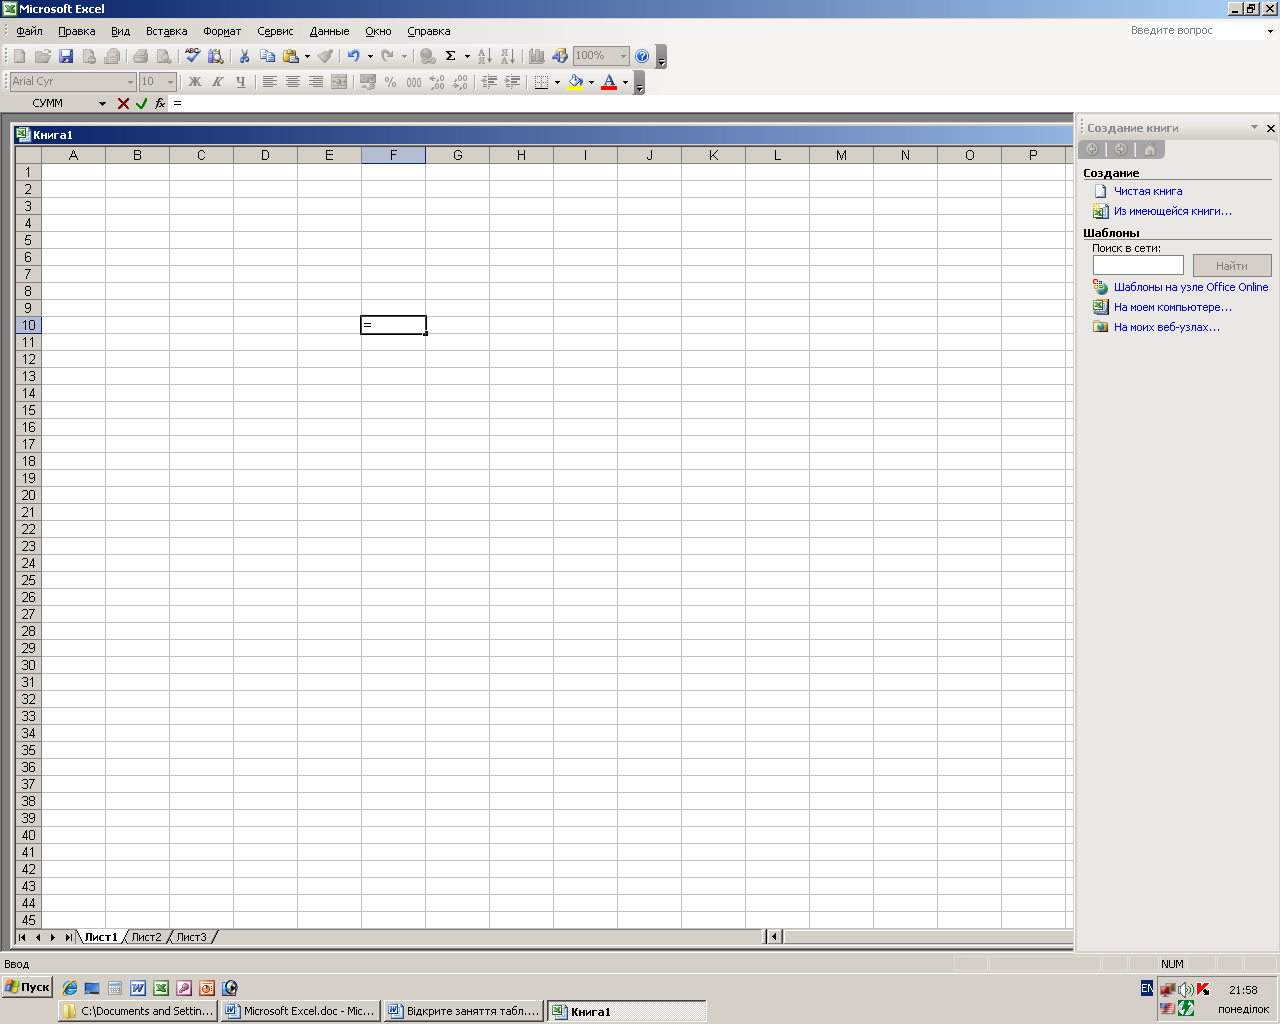The height and width of the screenshot is (1024, 1280).
Task: Click the Print icon in toolbar
Action: coord(140,56)
